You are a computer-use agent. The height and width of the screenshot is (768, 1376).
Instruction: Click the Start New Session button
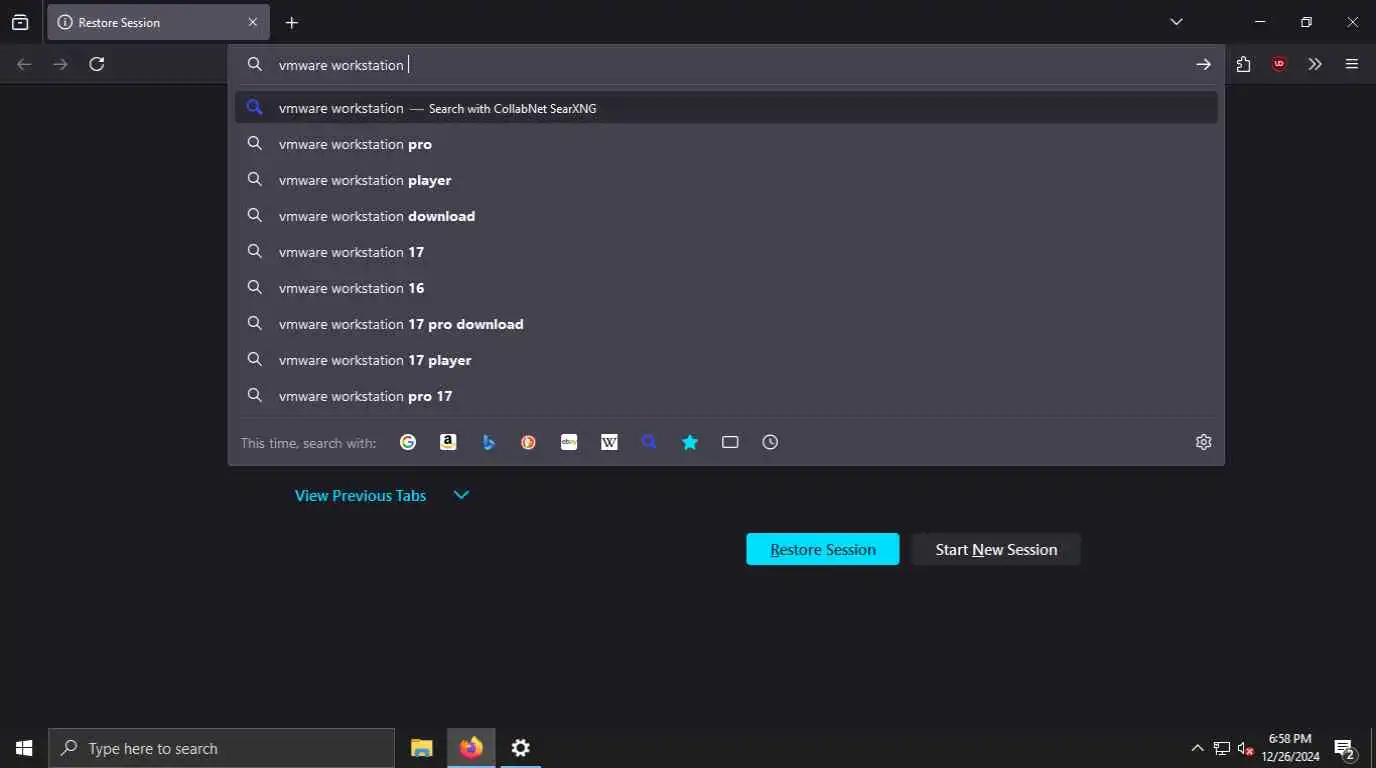996,549
